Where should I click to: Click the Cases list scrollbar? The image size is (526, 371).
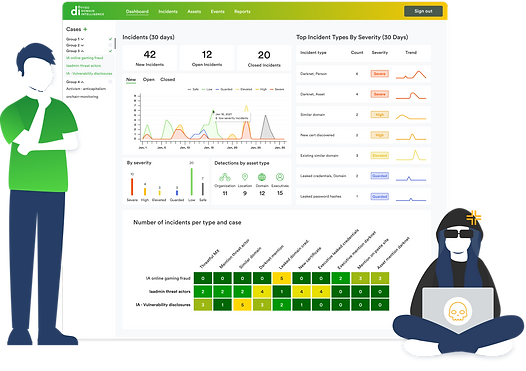(115, 44)
